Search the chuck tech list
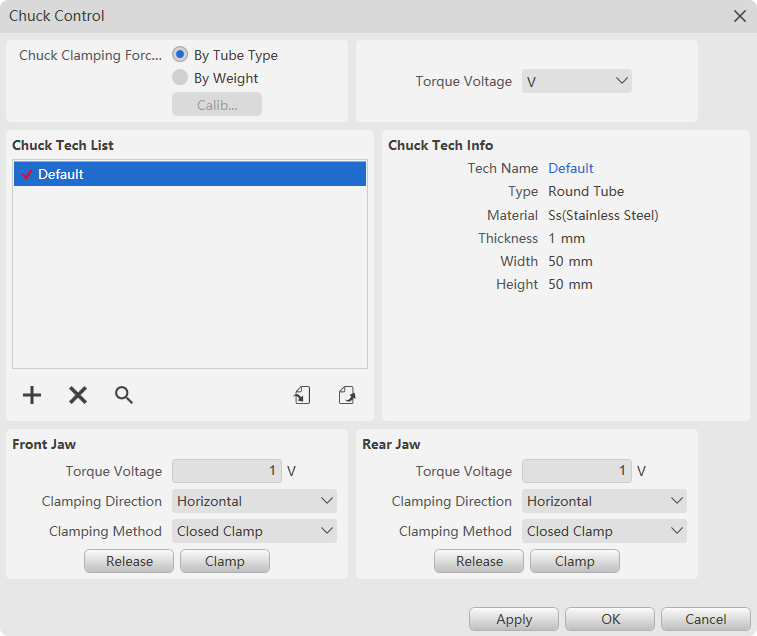 (124, 395)
